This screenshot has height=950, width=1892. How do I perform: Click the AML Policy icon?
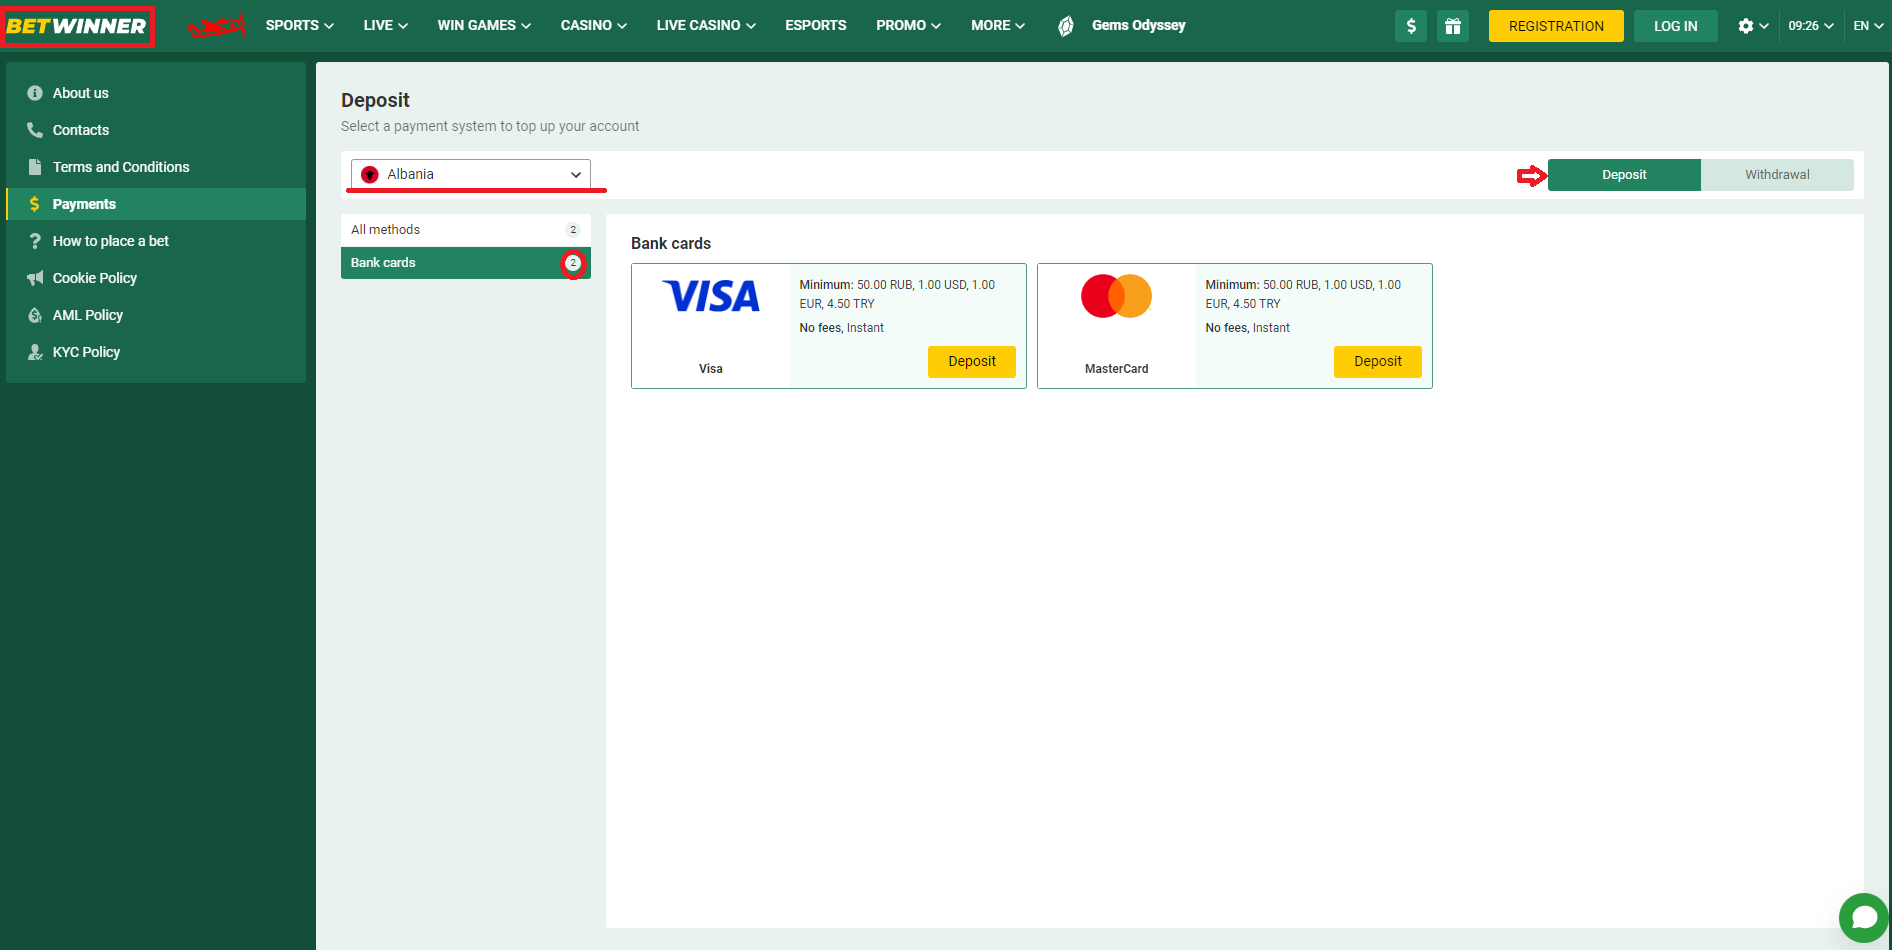35,315
